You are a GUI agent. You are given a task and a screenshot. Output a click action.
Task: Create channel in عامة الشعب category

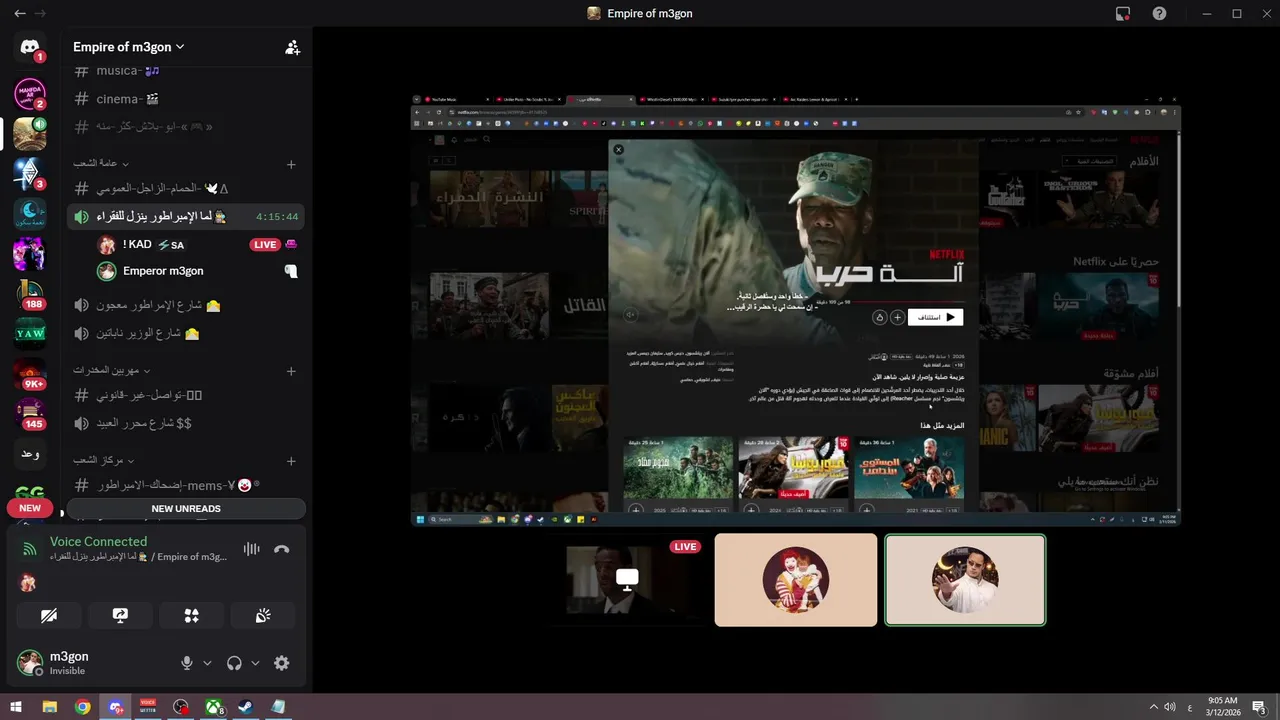[x=291, y=164]
